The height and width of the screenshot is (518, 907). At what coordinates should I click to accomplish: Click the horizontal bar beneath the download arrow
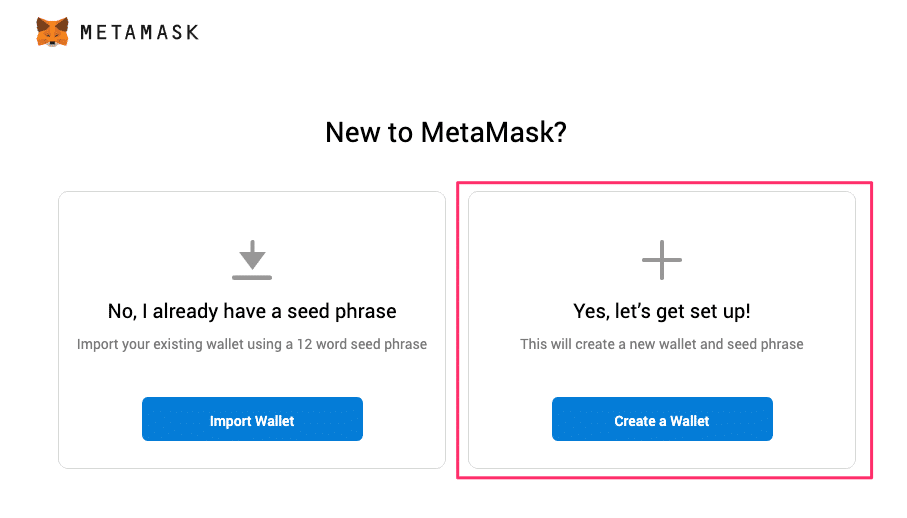pyautogui.click(x=252, y=277)
